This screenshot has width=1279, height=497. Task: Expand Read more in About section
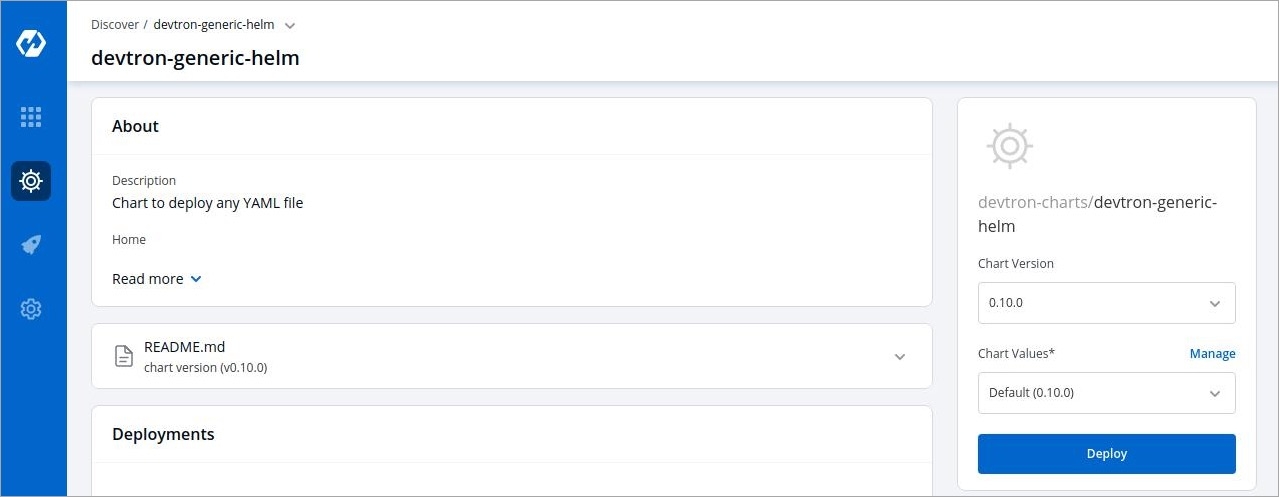point(157,279)
